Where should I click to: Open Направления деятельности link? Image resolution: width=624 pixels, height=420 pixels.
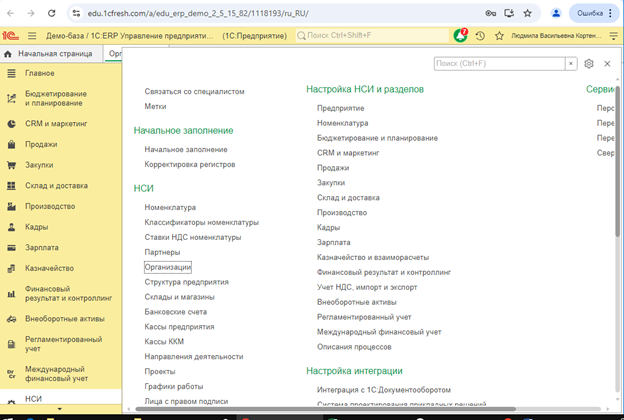[193, 357]
